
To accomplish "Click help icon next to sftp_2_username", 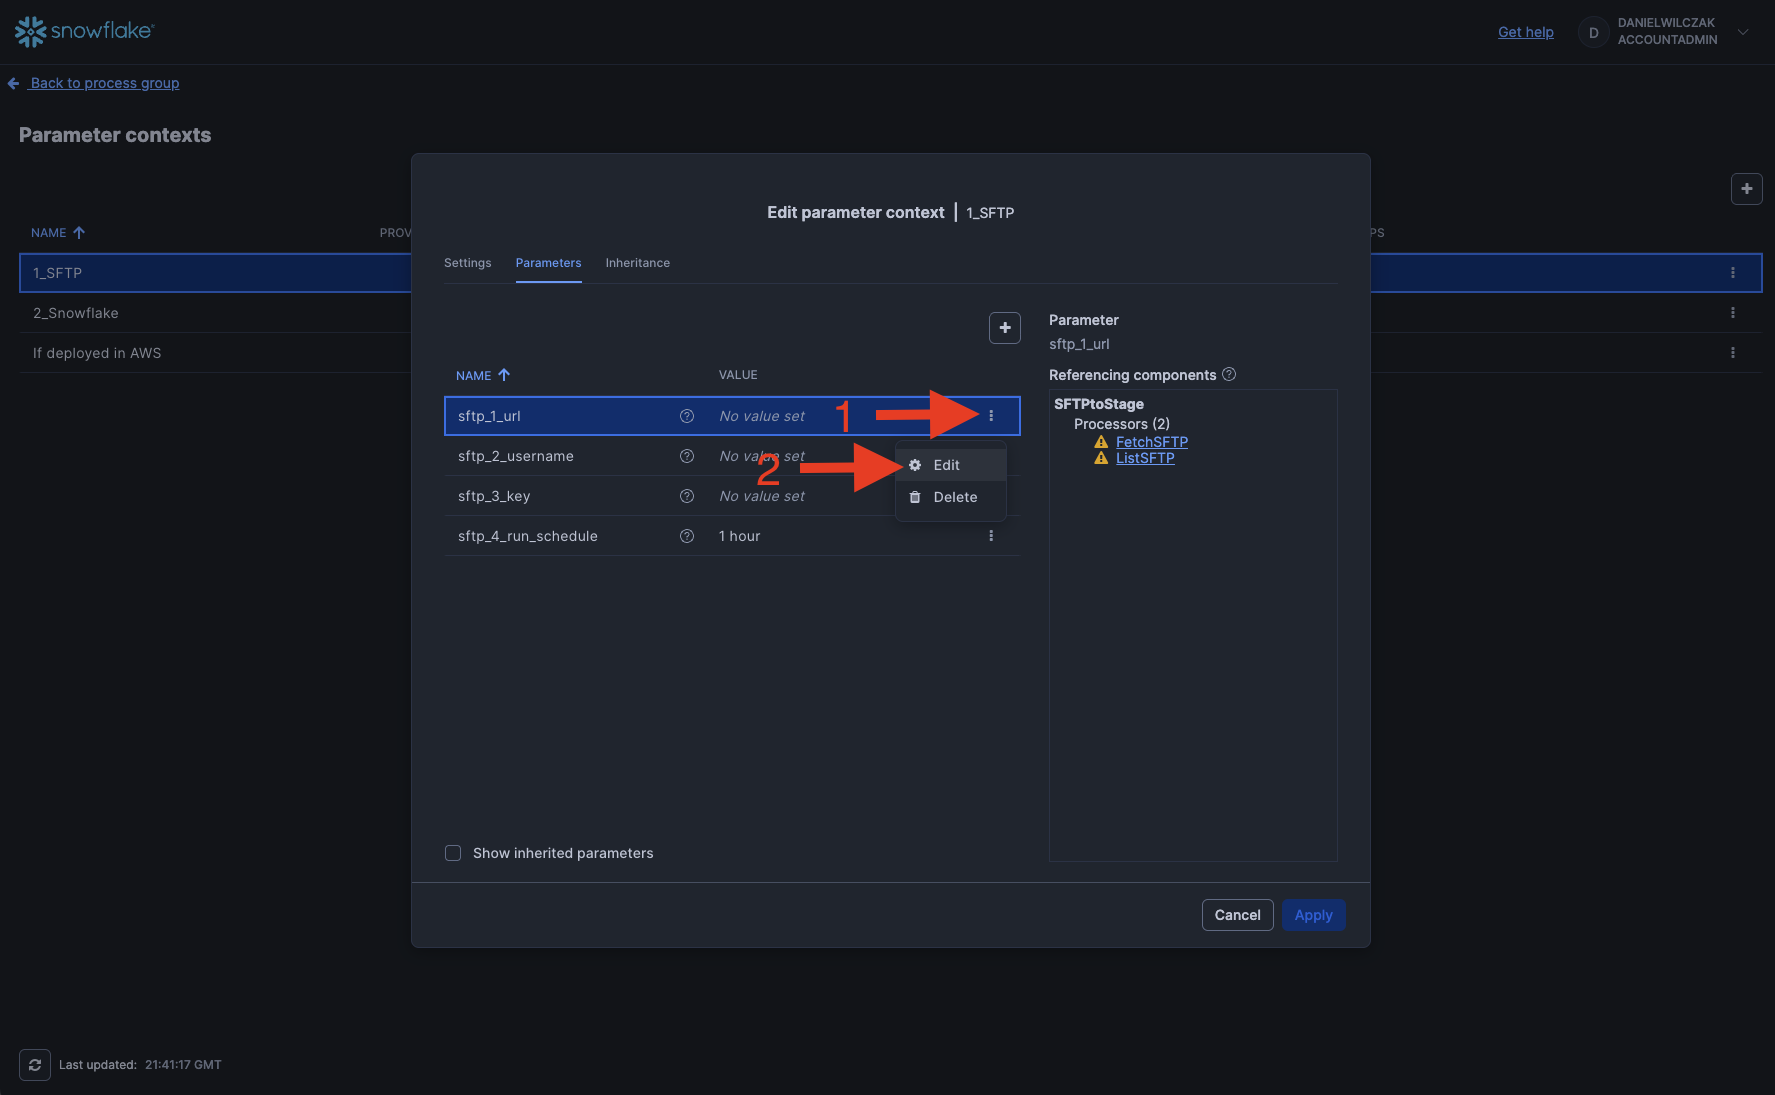I will [x=687, y=456].
